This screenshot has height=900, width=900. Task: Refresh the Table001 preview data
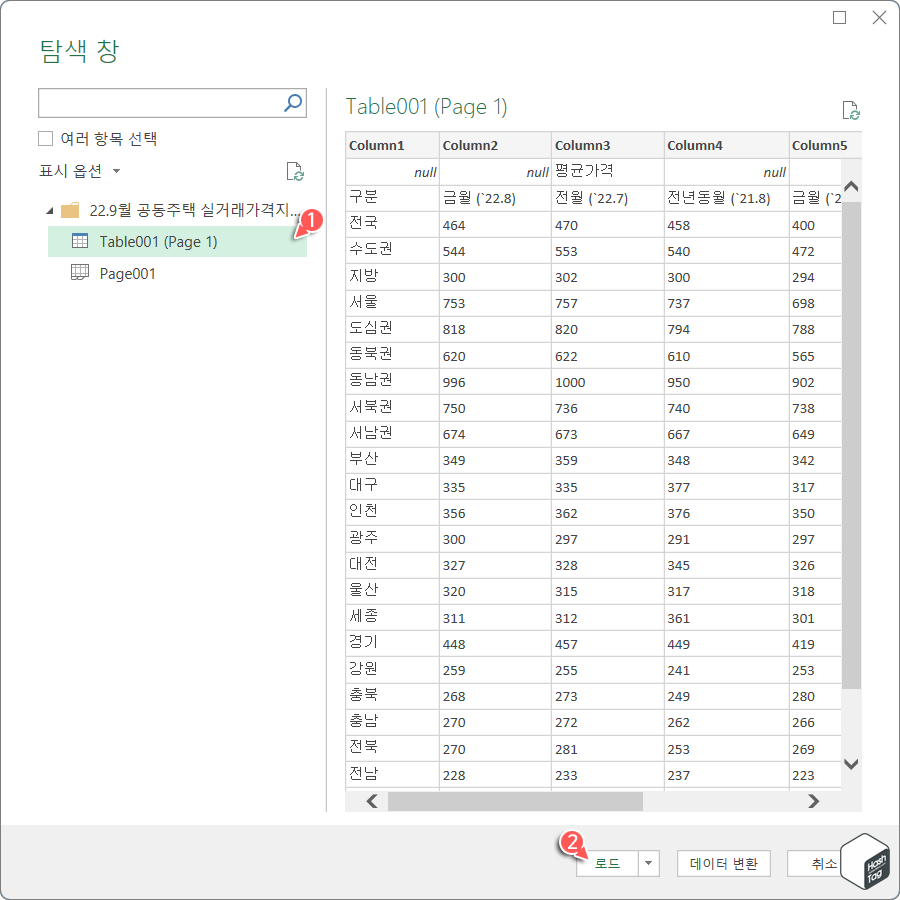point(851,112)
